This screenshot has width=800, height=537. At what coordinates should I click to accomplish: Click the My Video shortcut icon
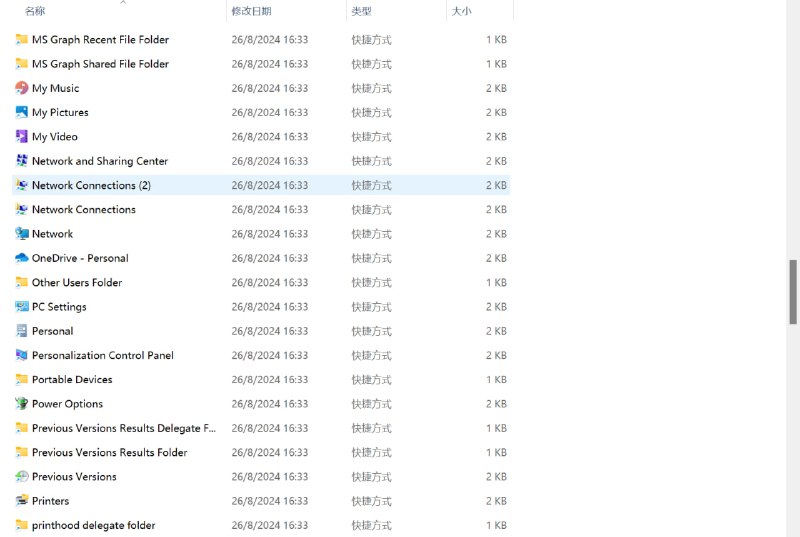click(x=22, y=137)
